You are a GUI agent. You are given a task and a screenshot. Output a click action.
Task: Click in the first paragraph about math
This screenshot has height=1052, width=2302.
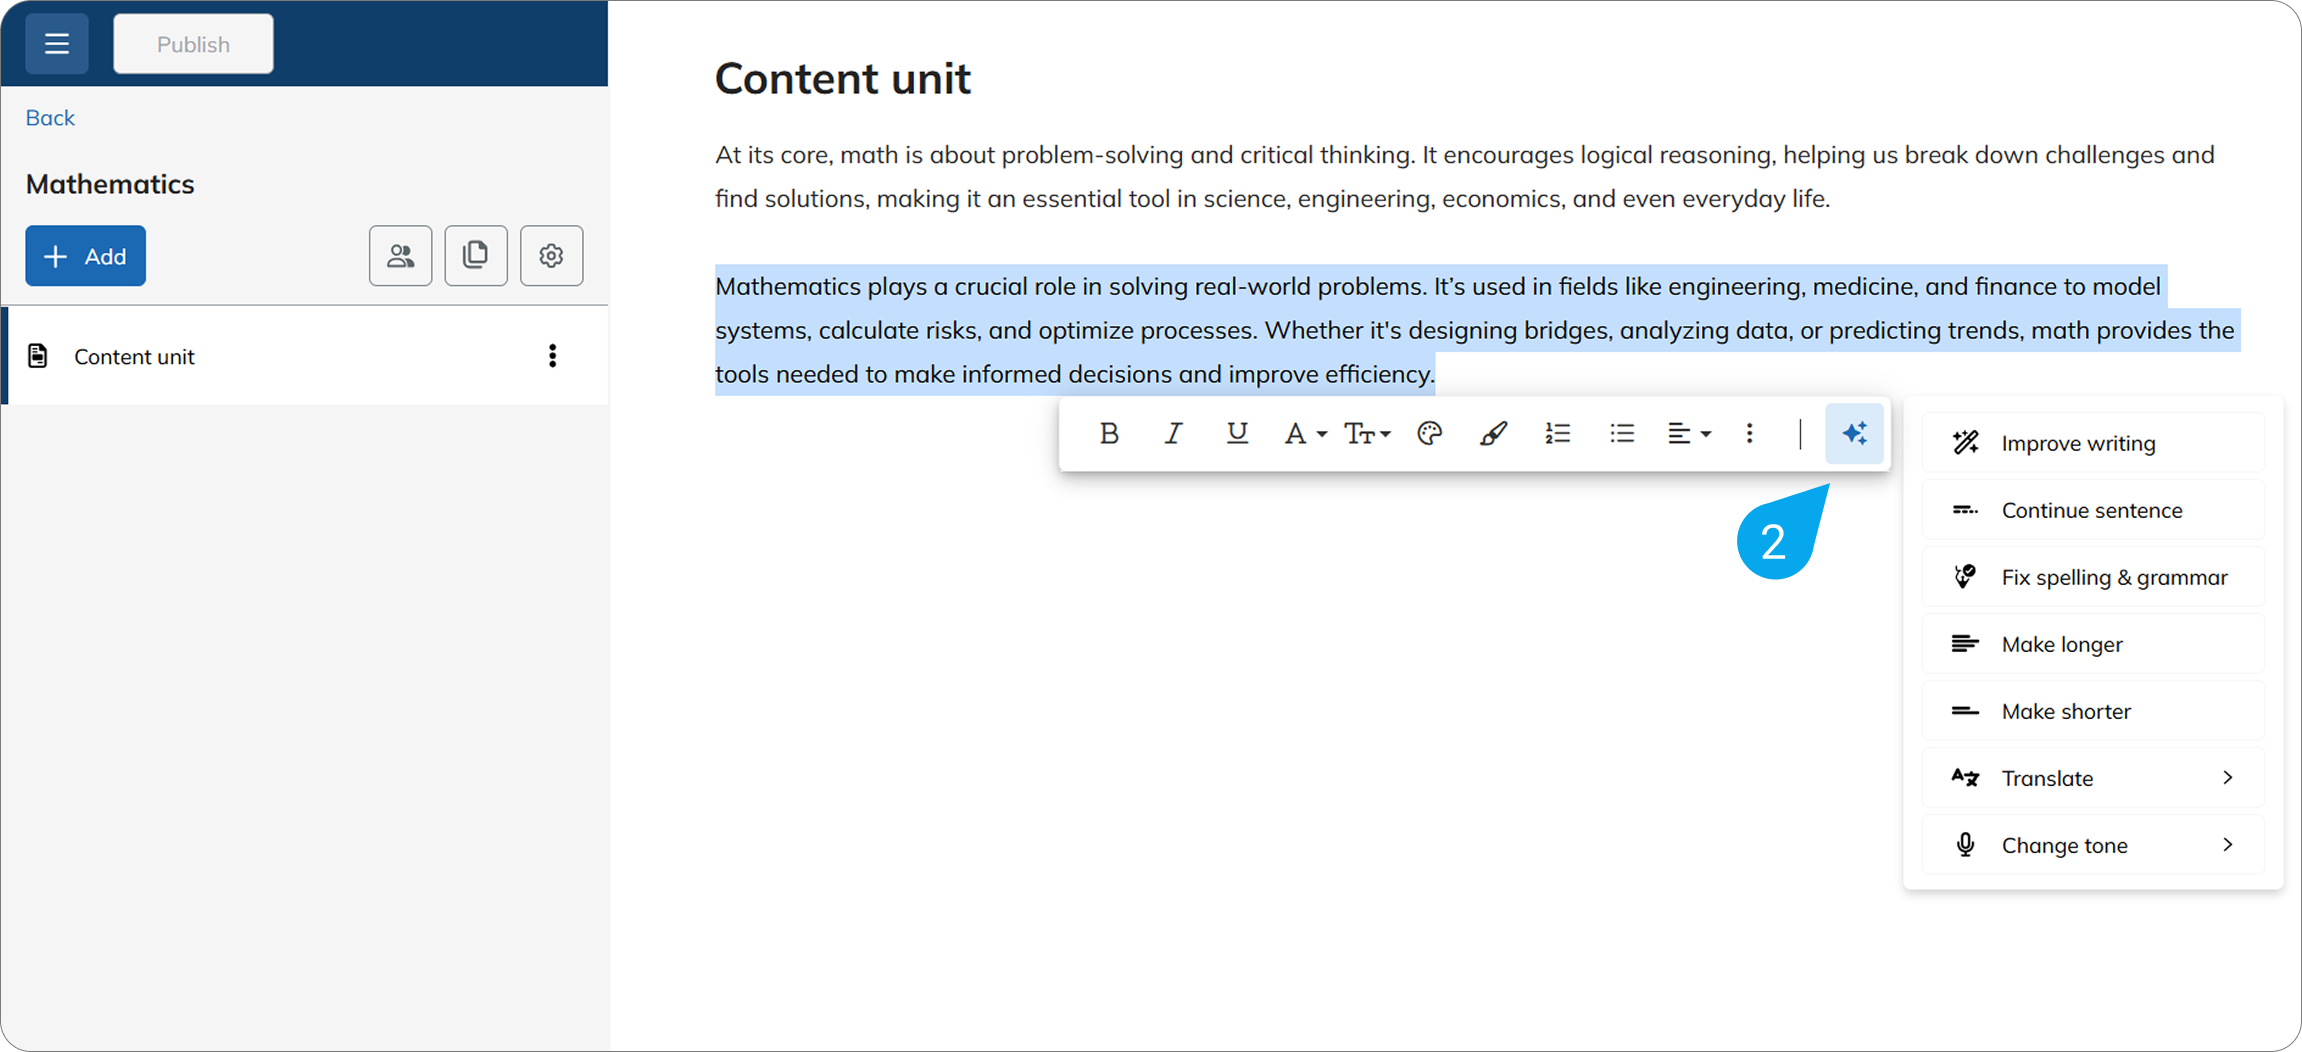pos(1465,176)
